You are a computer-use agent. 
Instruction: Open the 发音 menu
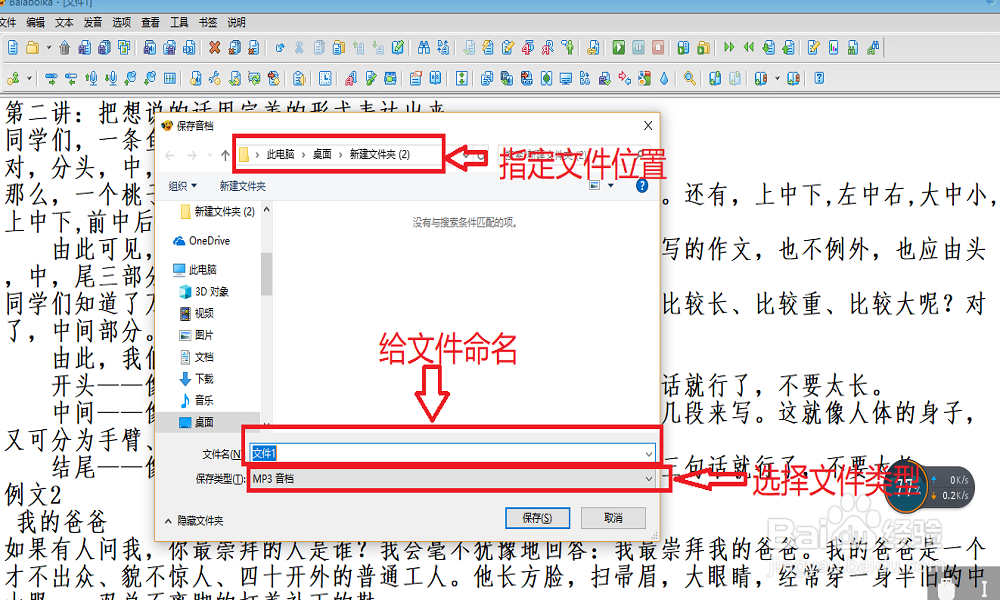[92, 22]
